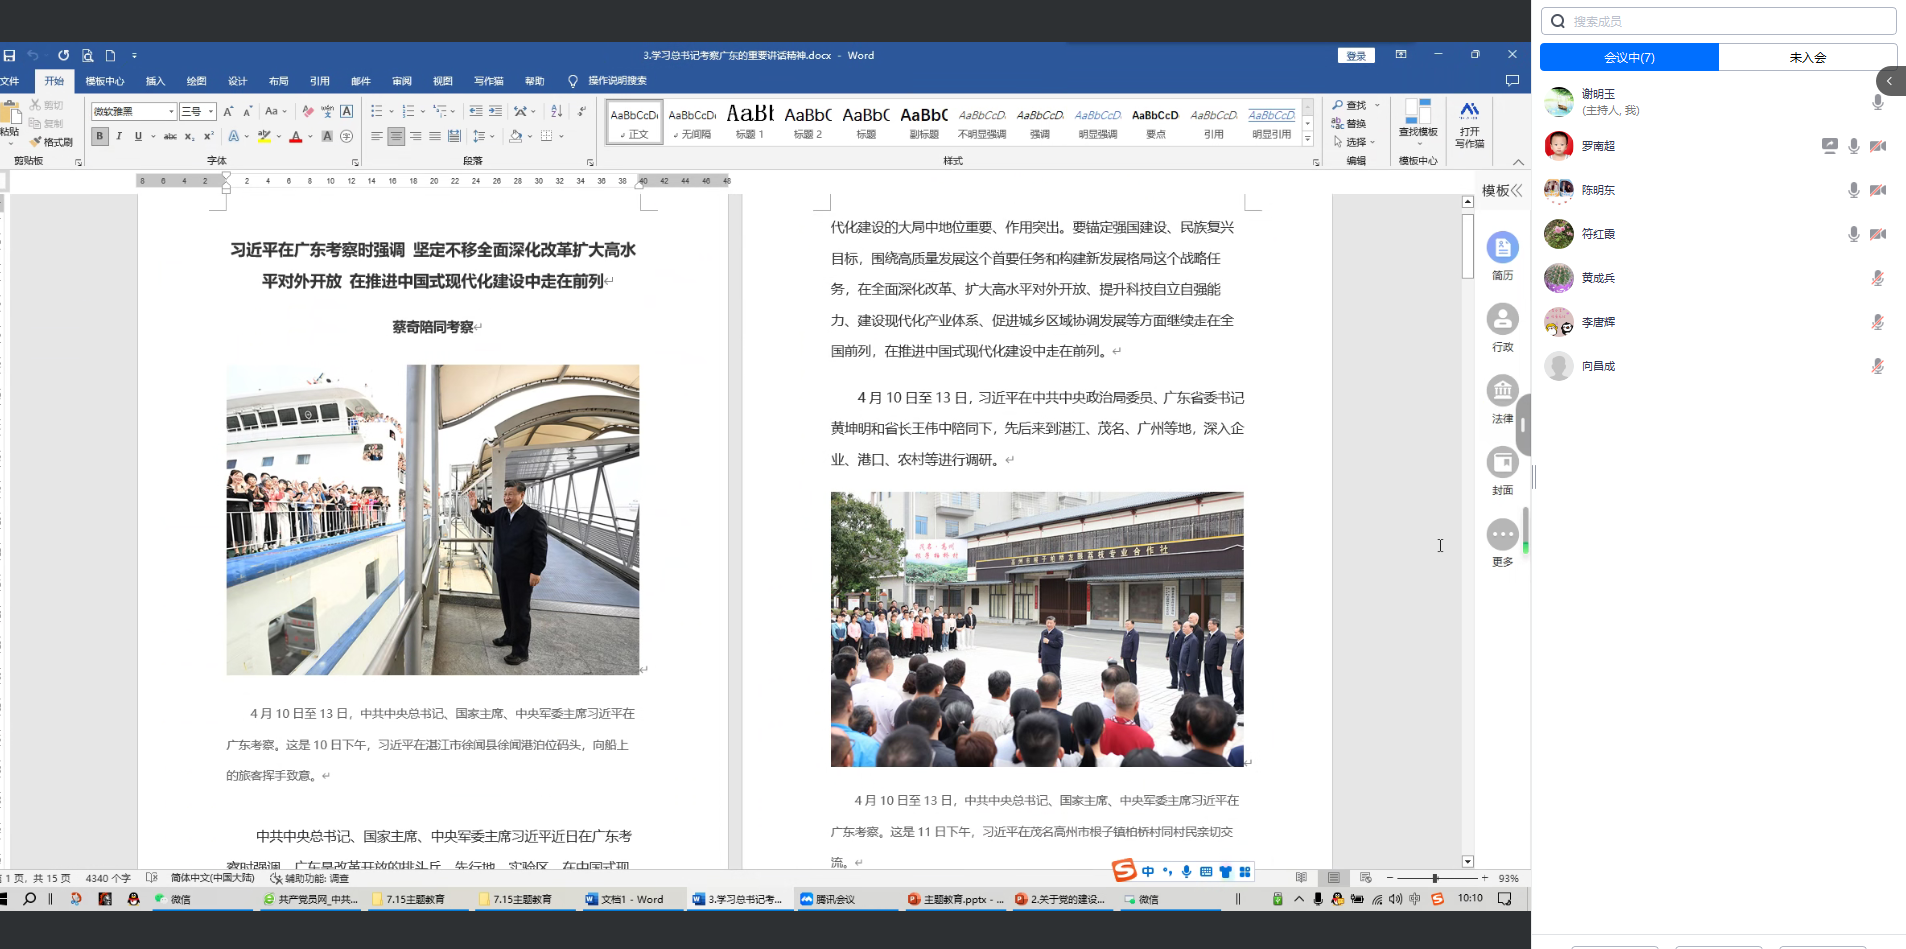Open the font name dropdown 微软雅黑
Viewport: 1906px width, 949px height.
coord(171,112)
